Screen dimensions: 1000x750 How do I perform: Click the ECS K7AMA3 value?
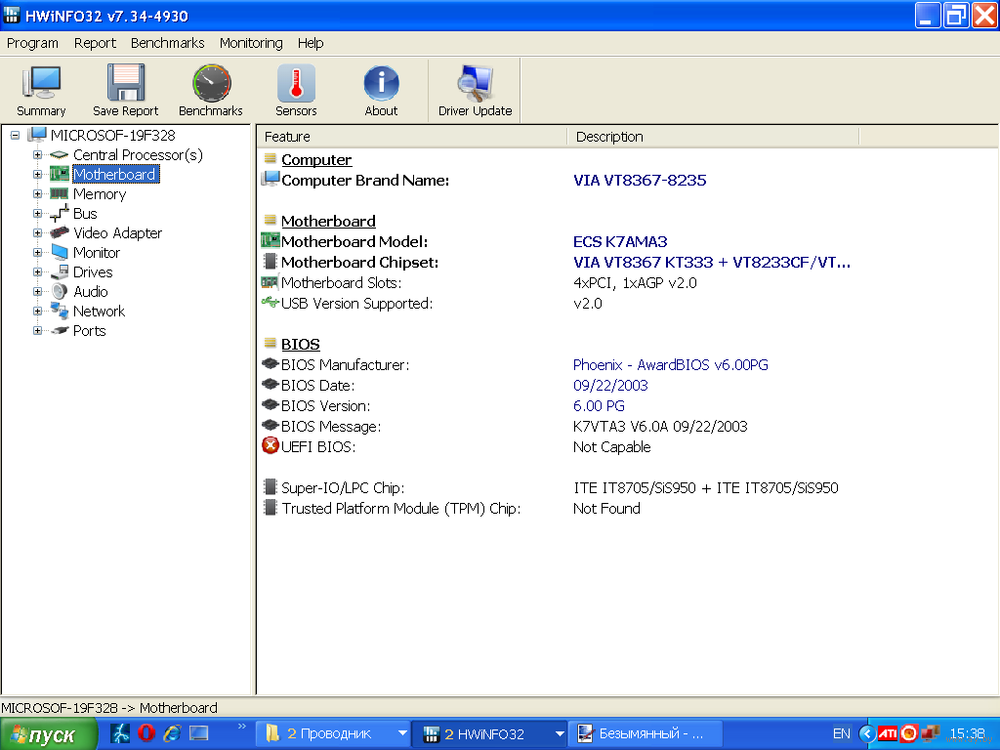620,242
